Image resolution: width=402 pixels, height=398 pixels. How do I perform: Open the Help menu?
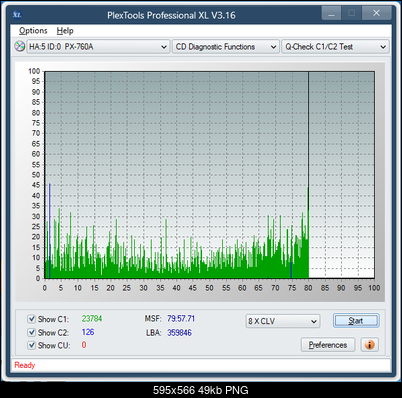click(65, 31)
